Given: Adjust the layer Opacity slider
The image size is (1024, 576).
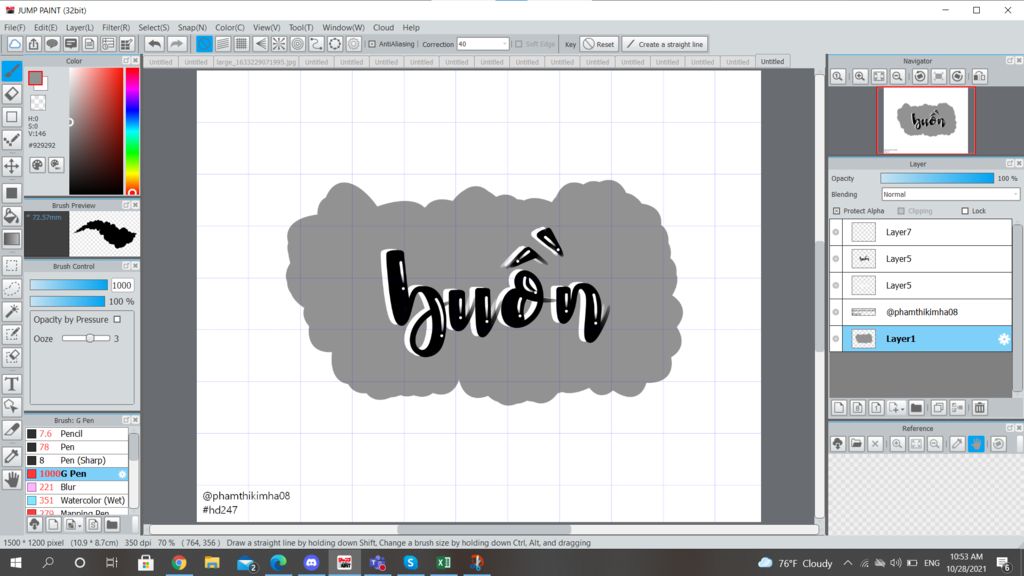Looking at the screenshot, I should 936,178.
